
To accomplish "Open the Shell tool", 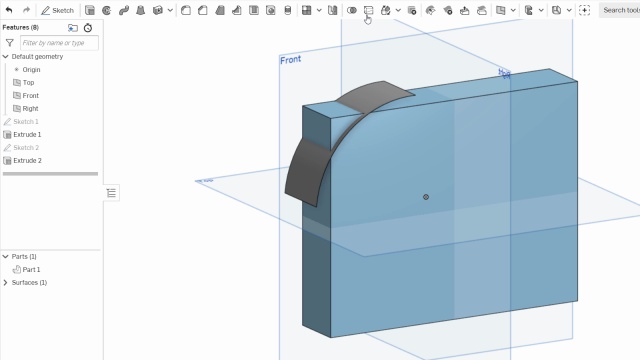I will pos(253,10).
